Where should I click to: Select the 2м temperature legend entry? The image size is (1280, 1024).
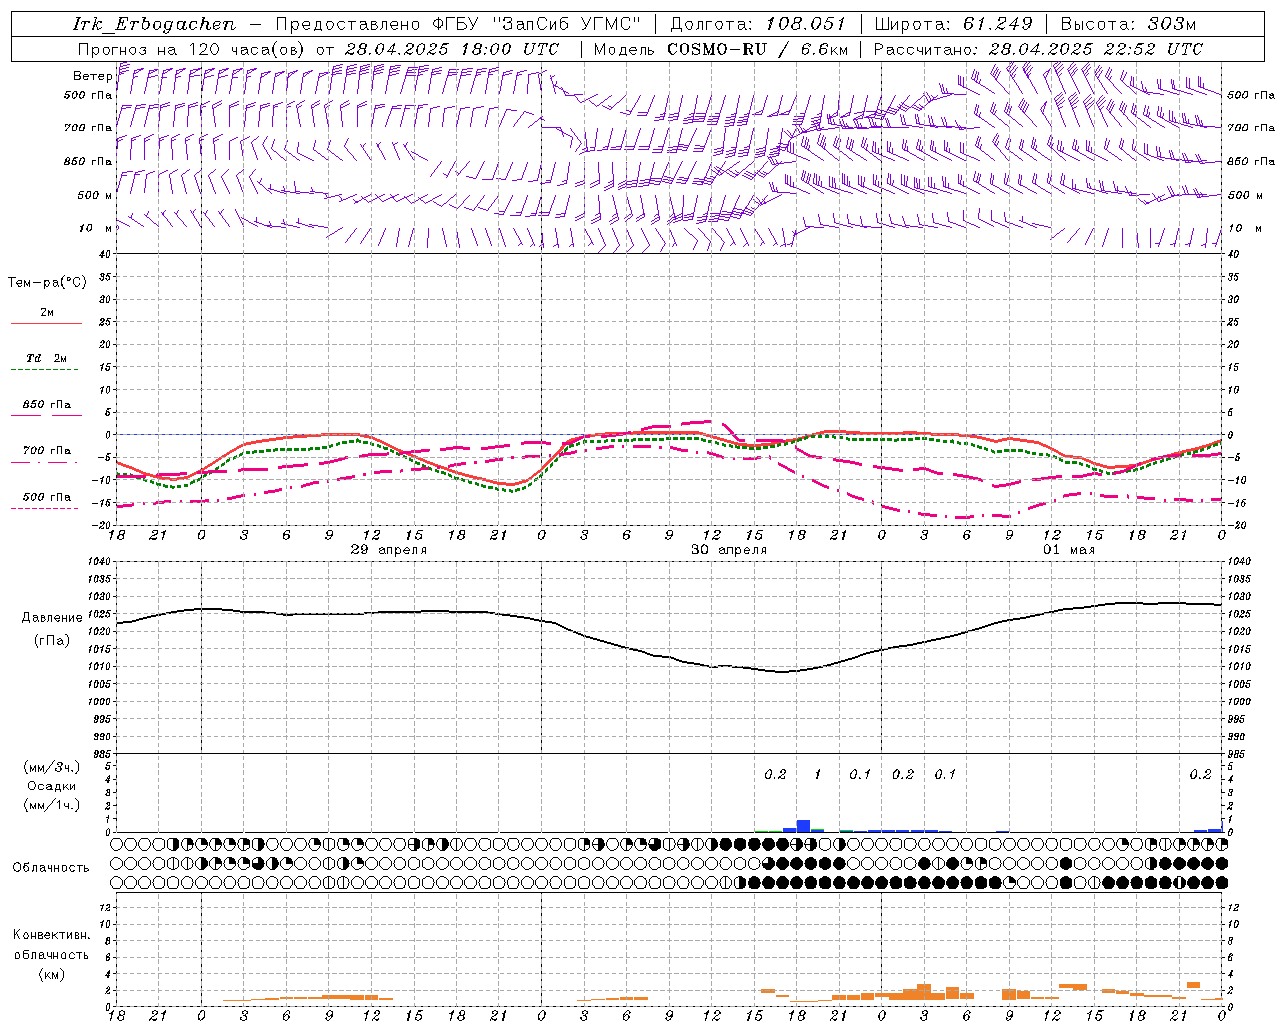click(47, 313)
